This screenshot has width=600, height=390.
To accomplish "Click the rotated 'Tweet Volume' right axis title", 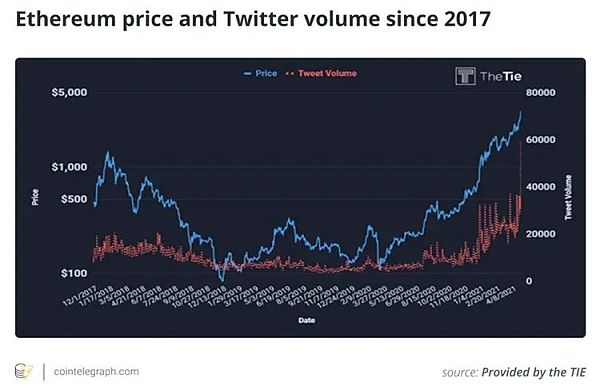I will (x=569, y=197).
